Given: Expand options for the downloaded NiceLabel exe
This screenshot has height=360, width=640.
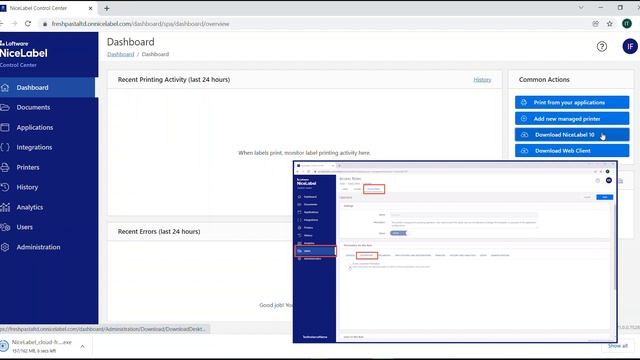Looking at the screenshot, I should 82,347.
